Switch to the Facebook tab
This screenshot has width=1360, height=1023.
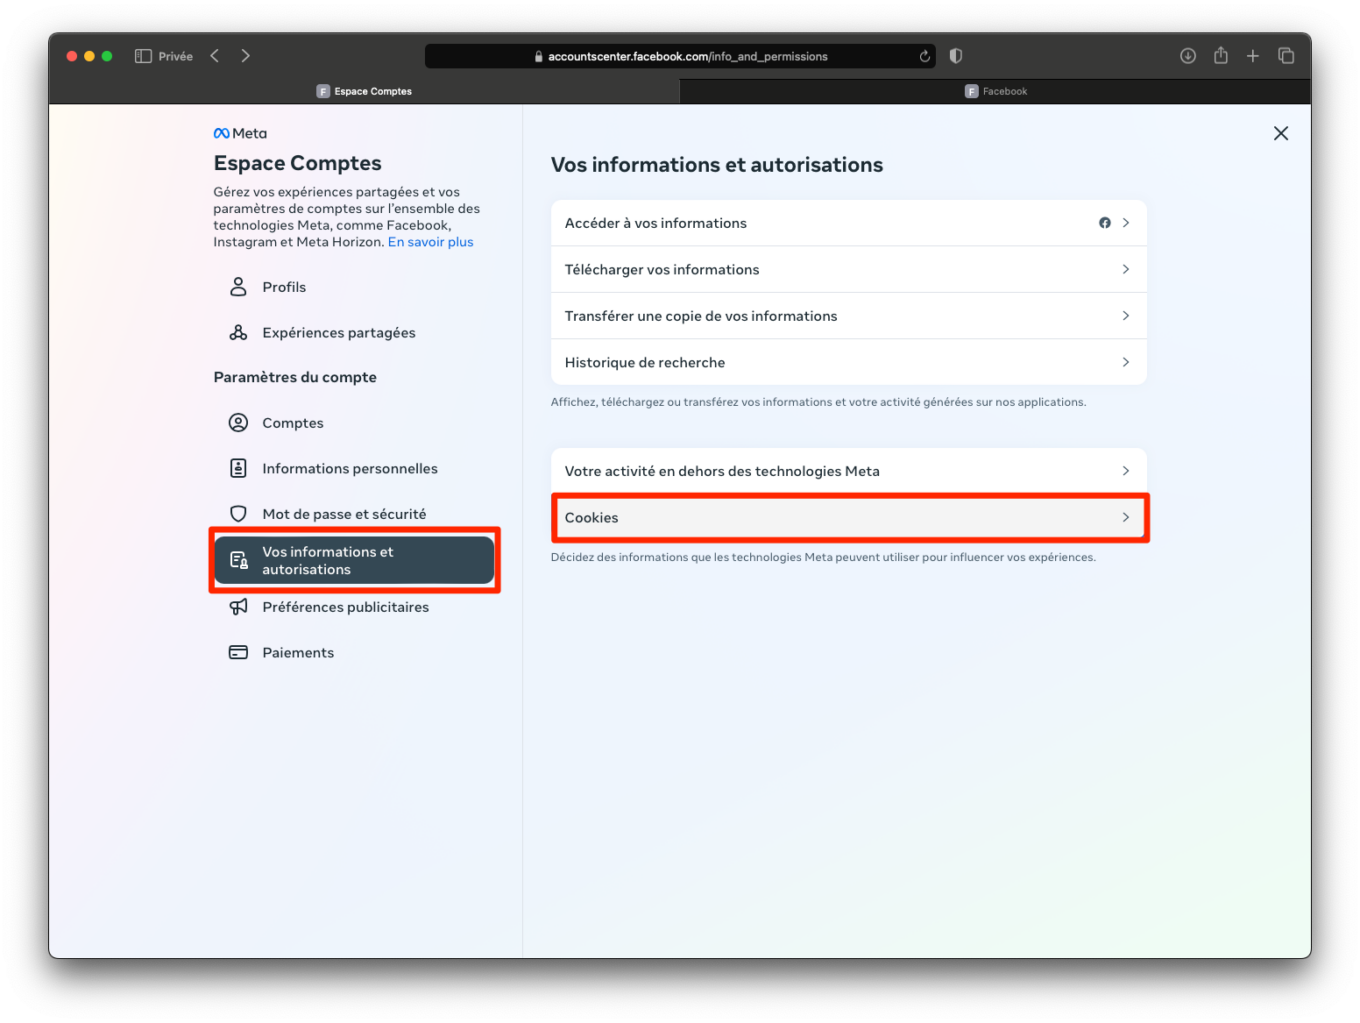click(x=996, y=91)
